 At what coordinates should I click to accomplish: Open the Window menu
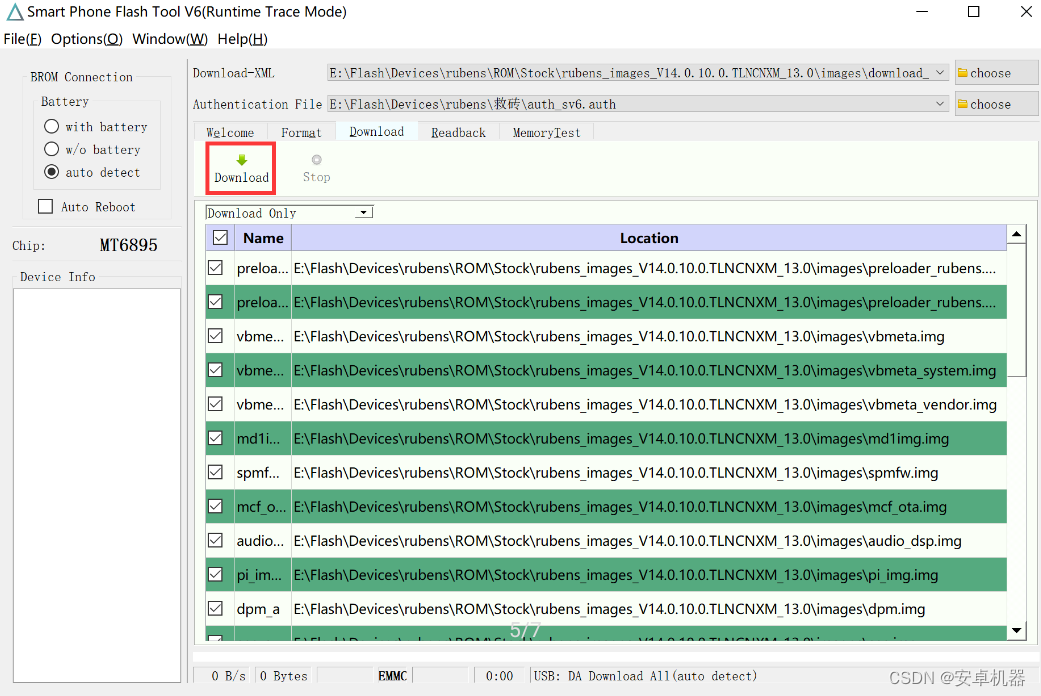coord(170,39)
